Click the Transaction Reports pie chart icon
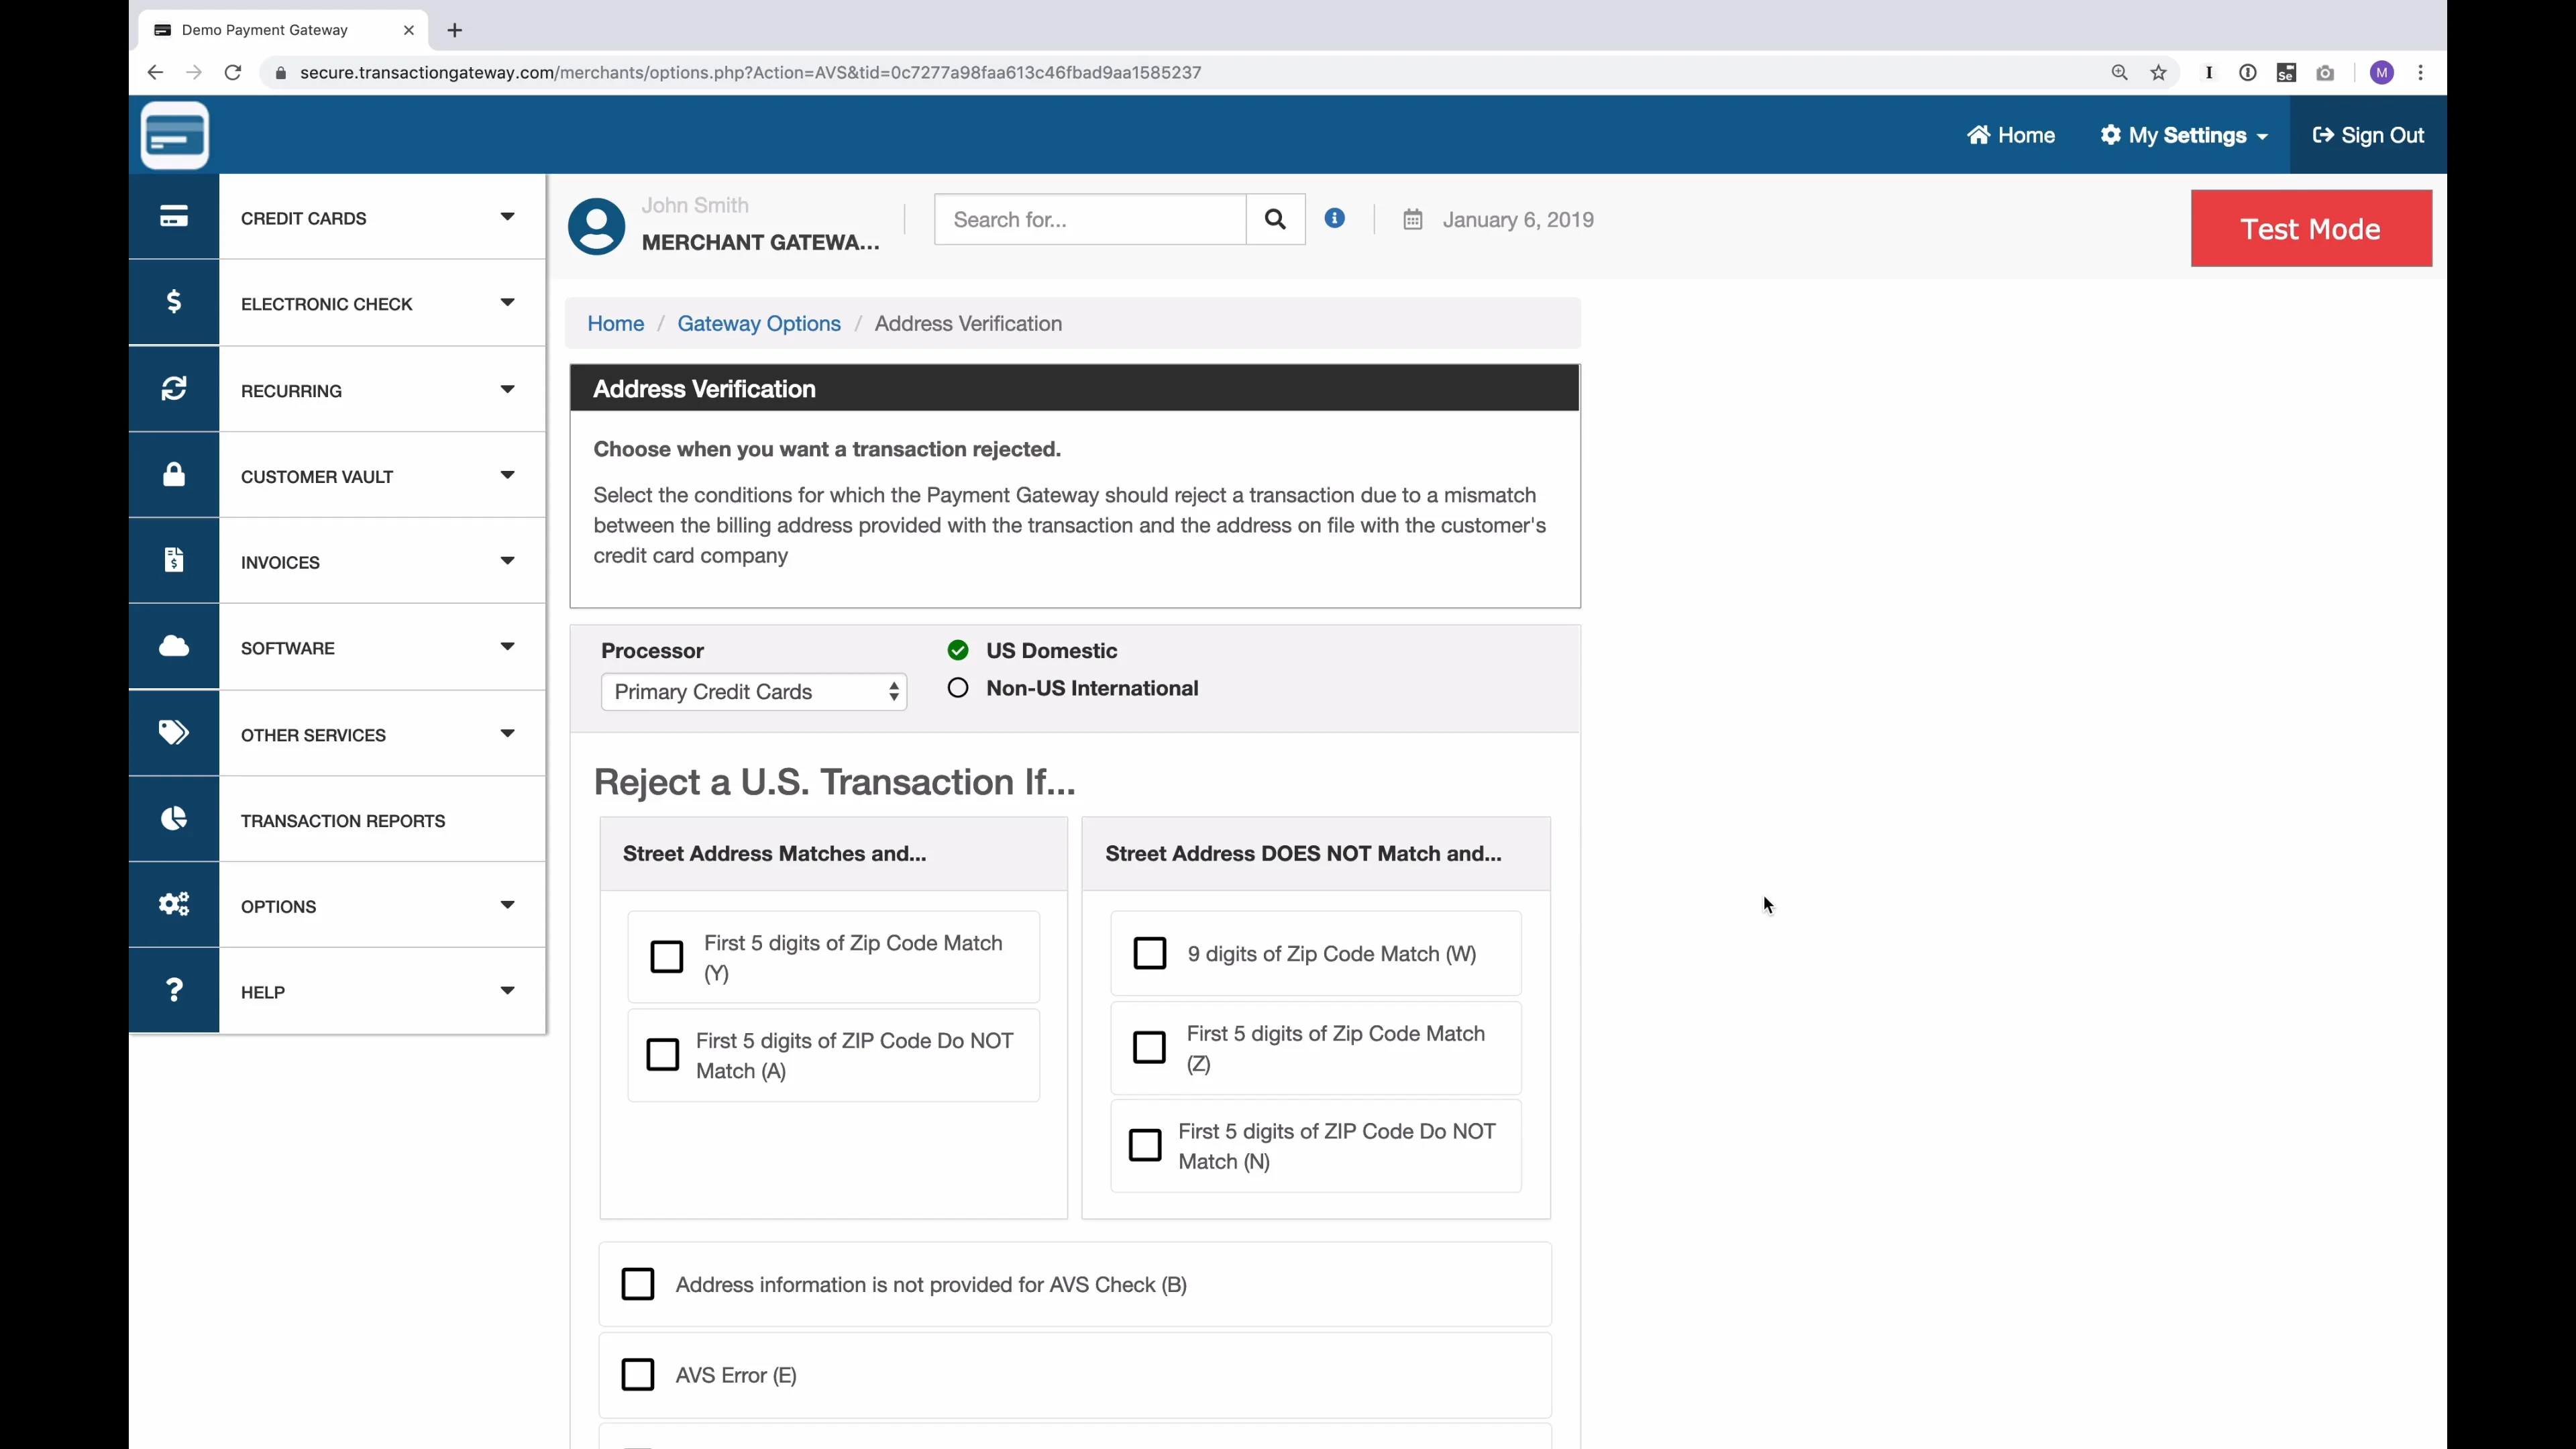The width and height of the screenshot is (2576, 1449). coord(173,819)
